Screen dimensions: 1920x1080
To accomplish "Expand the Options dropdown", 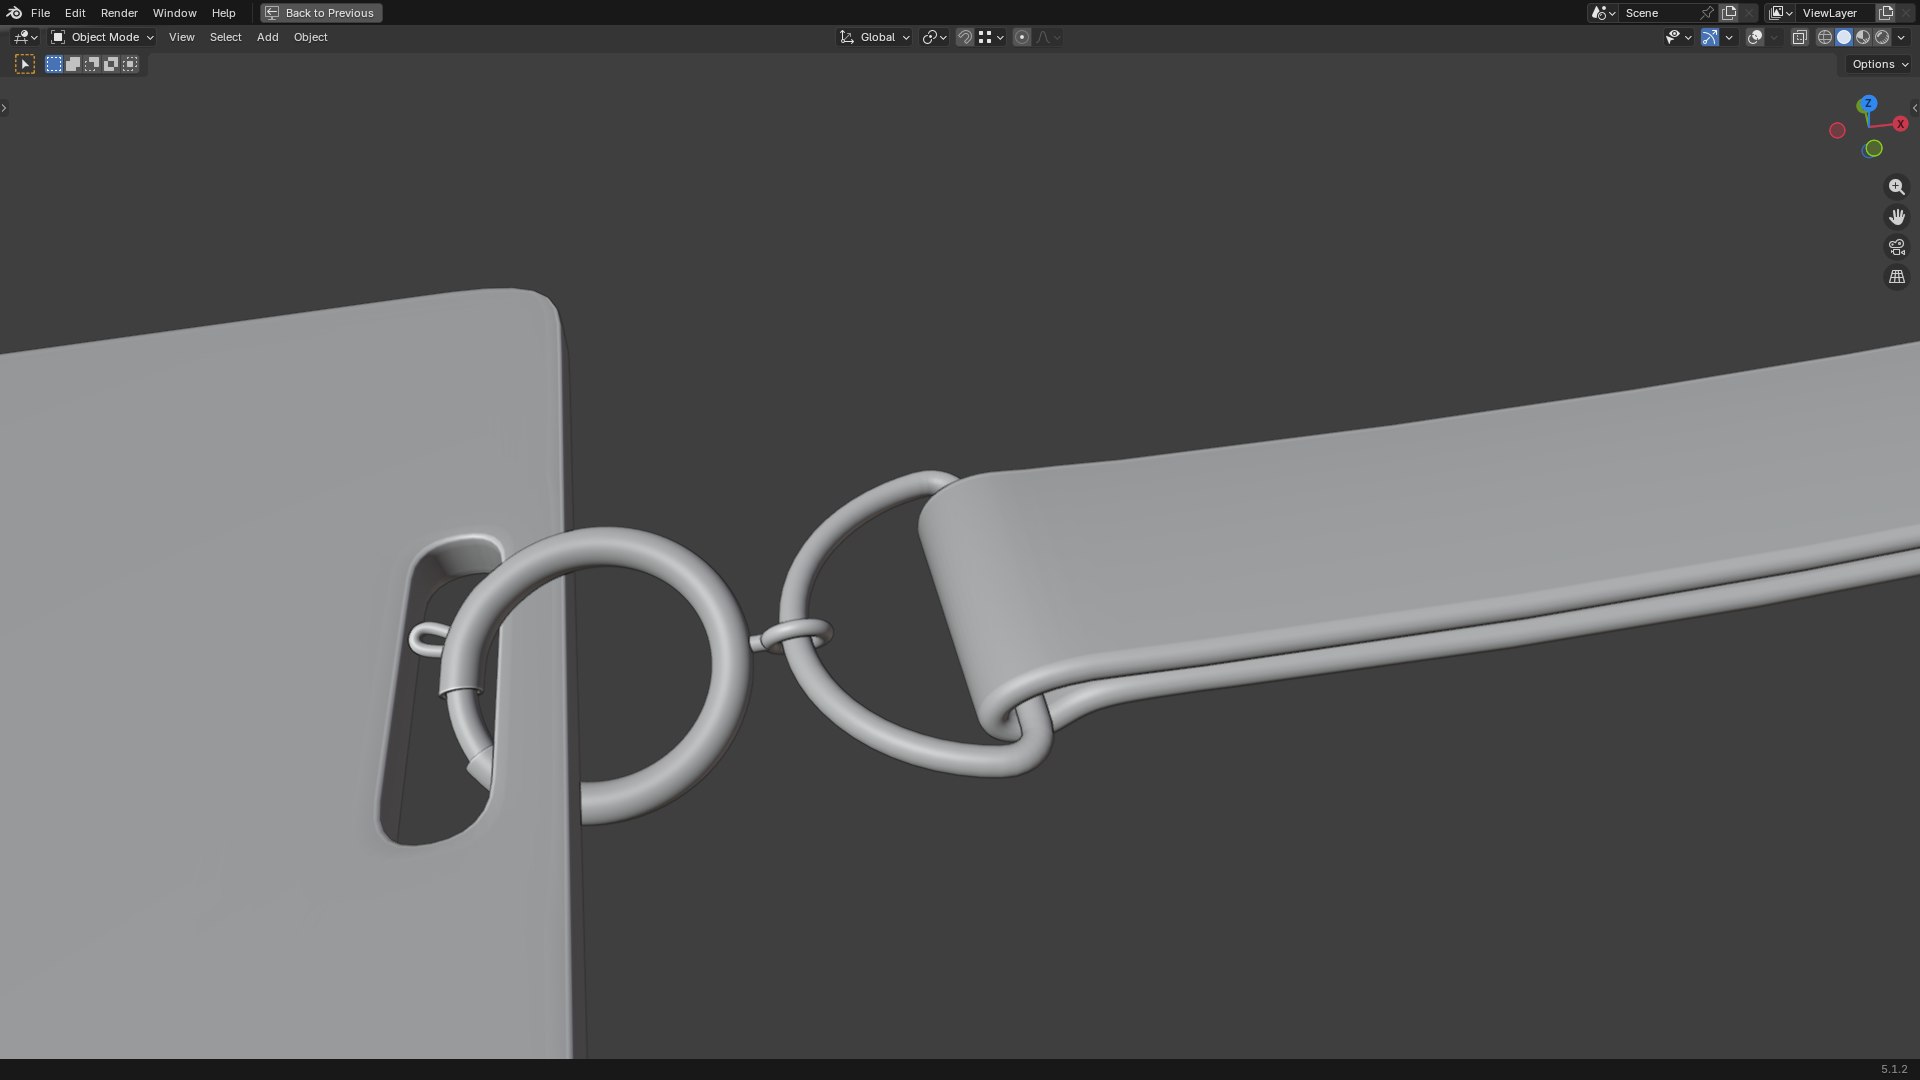I will [x=1879, y=64].
